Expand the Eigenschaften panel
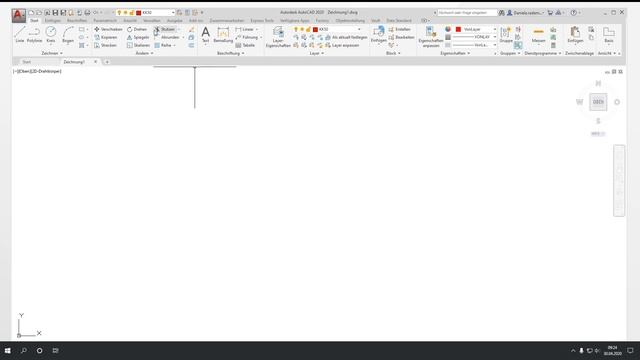640x360 pixels. 455,53
